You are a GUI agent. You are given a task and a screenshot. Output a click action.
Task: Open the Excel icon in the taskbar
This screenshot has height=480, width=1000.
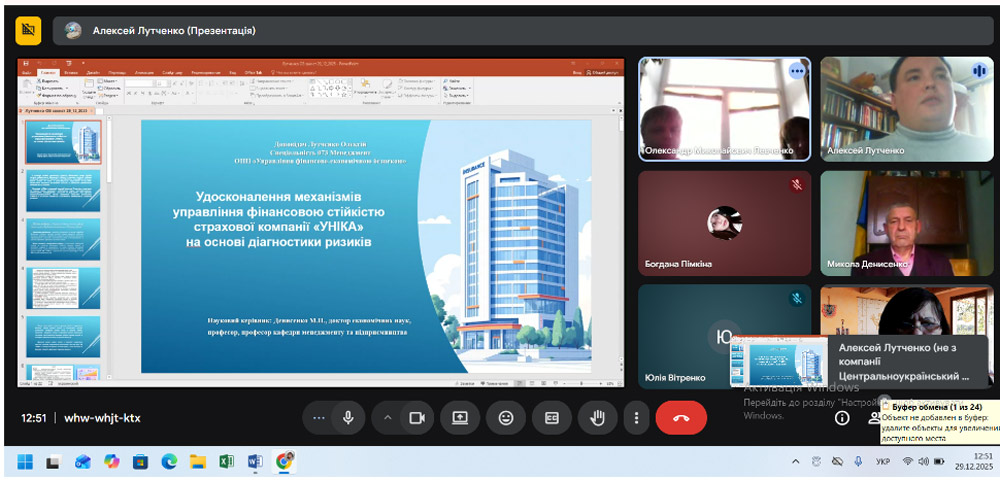click(227, 461)
